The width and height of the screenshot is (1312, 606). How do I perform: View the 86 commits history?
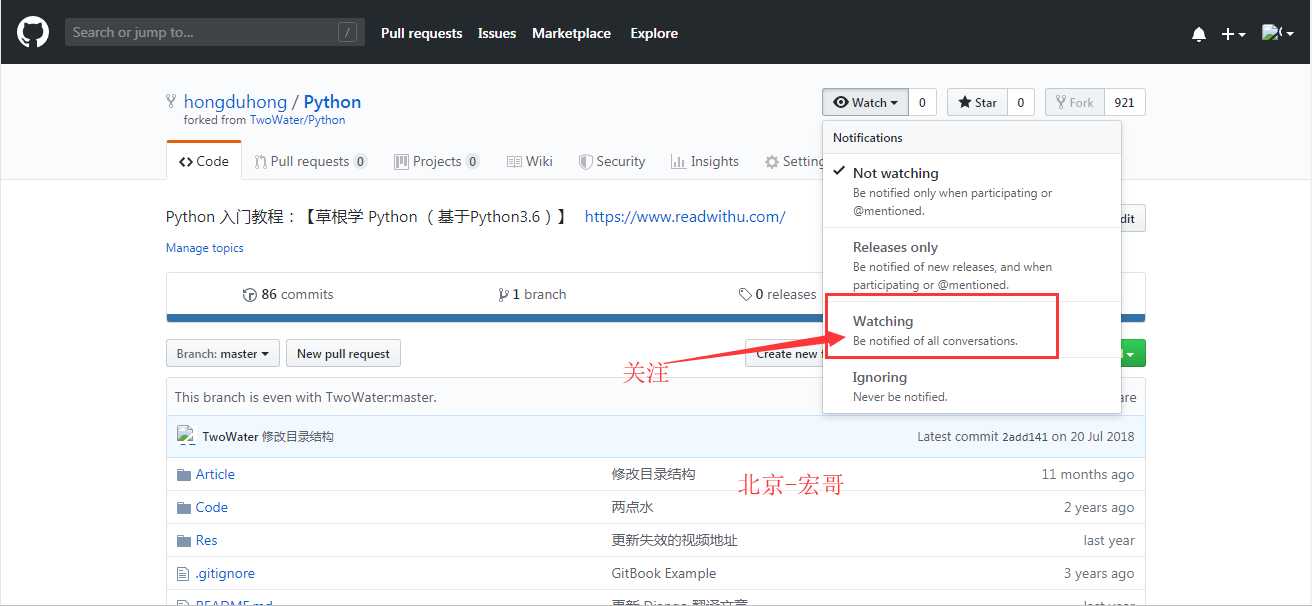tap(288, 294)
